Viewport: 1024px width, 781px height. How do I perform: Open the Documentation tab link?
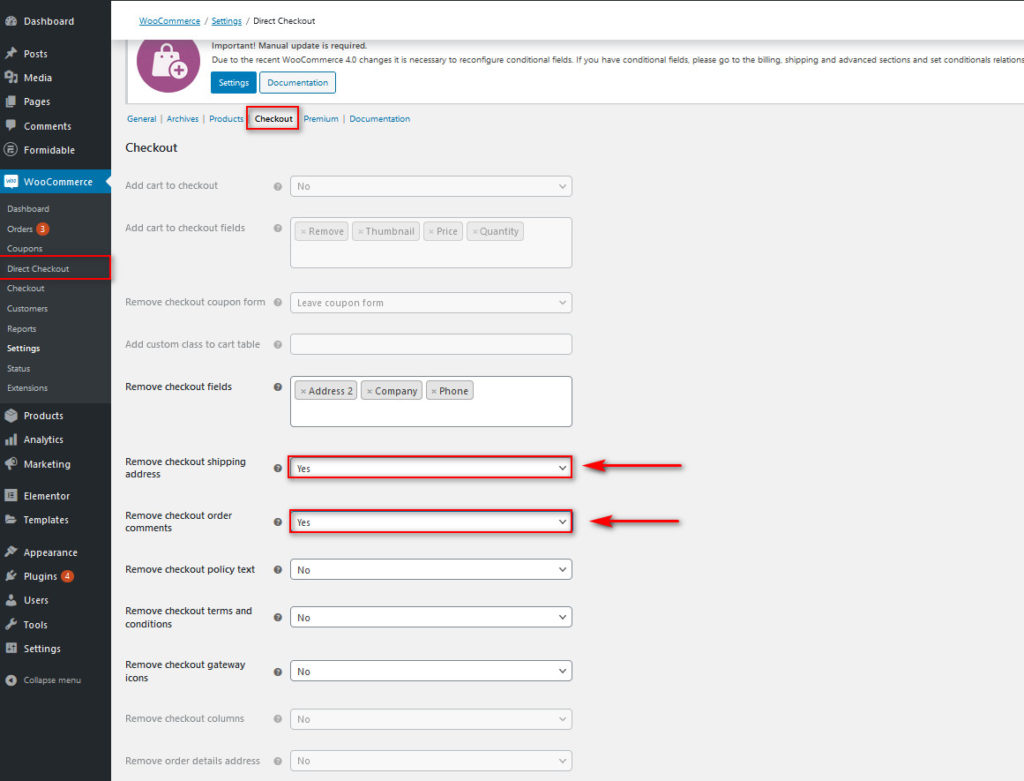pos(379,119)
